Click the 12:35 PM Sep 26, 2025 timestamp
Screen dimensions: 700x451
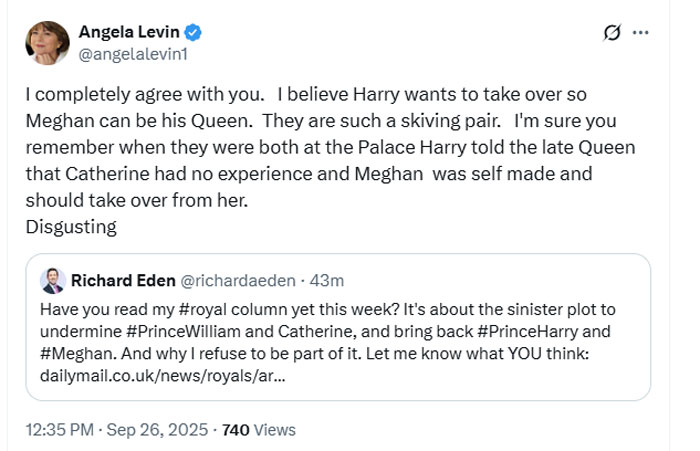point(117,430)
